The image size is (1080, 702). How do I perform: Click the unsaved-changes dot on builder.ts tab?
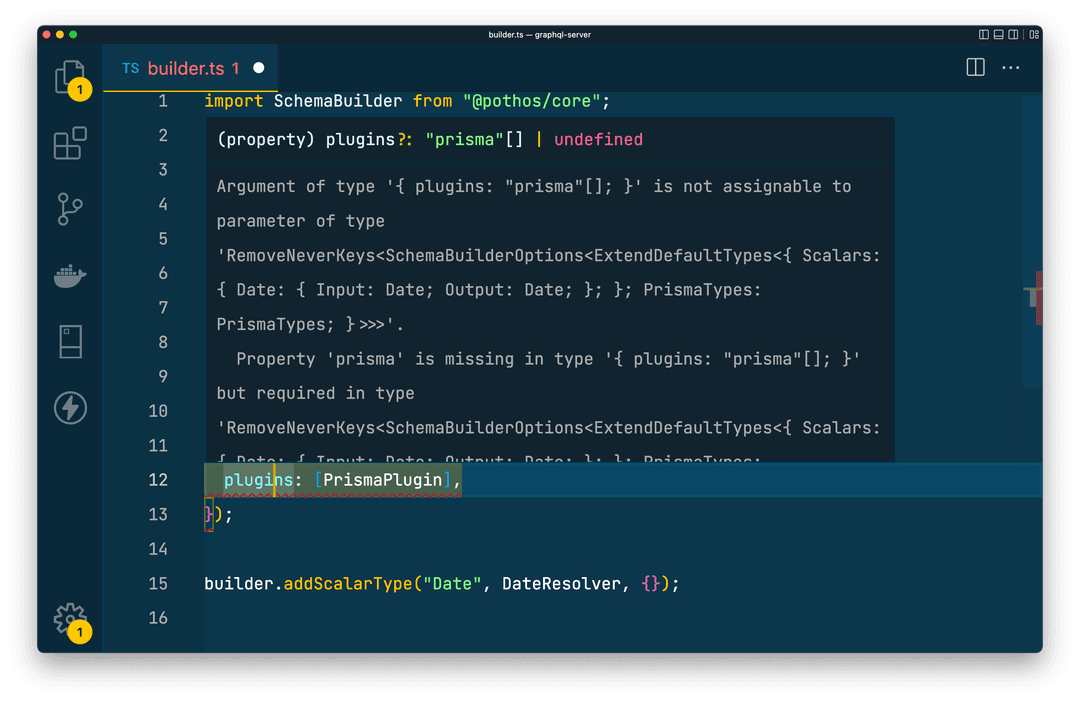pyautogui.click(x=258, y=68)
